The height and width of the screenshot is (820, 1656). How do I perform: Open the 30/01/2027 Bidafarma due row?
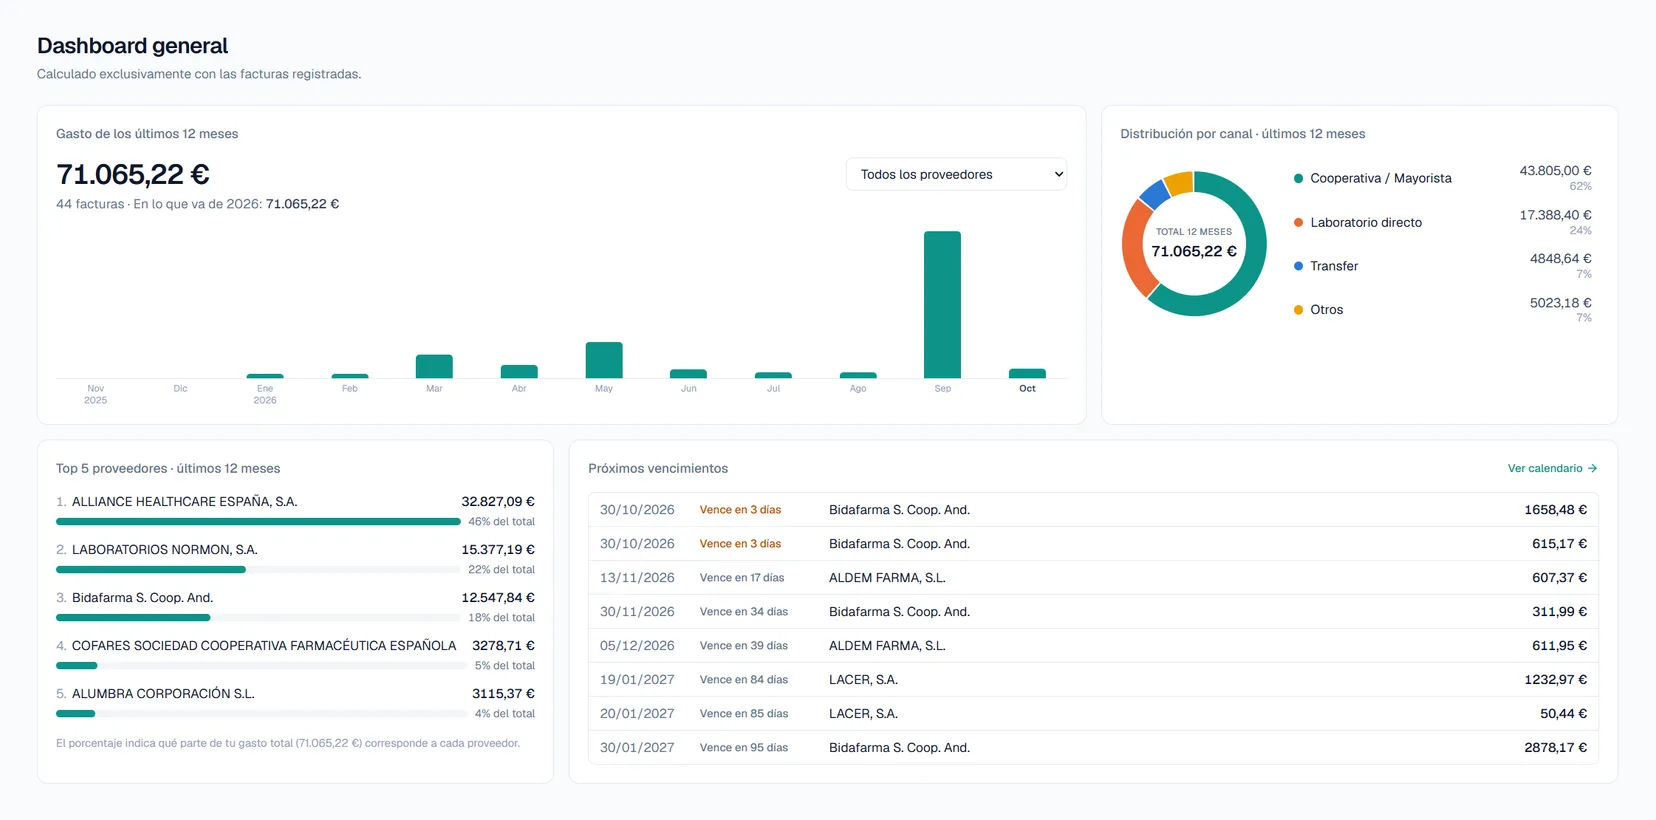(1093, 748)
